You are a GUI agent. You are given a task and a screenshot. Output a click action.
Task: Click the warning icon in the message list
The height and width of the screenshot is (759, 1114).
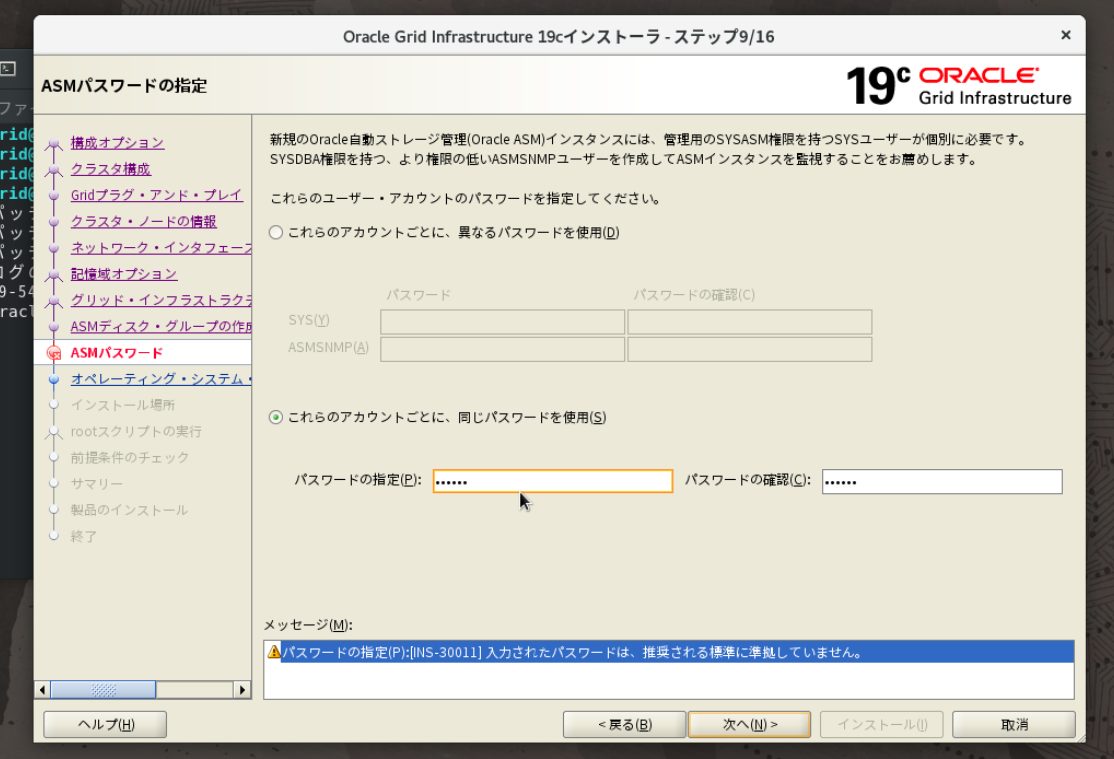274,651
